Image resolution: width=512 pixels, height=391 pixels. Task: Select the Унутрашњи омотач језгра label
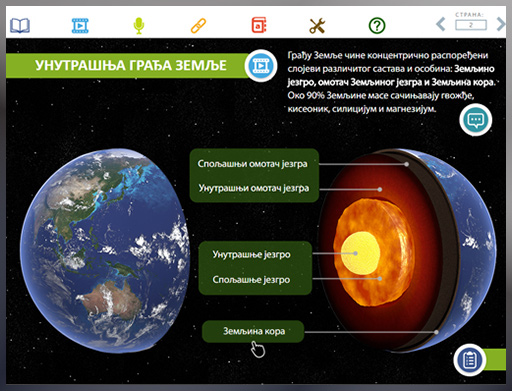click(x=254, y=188)
